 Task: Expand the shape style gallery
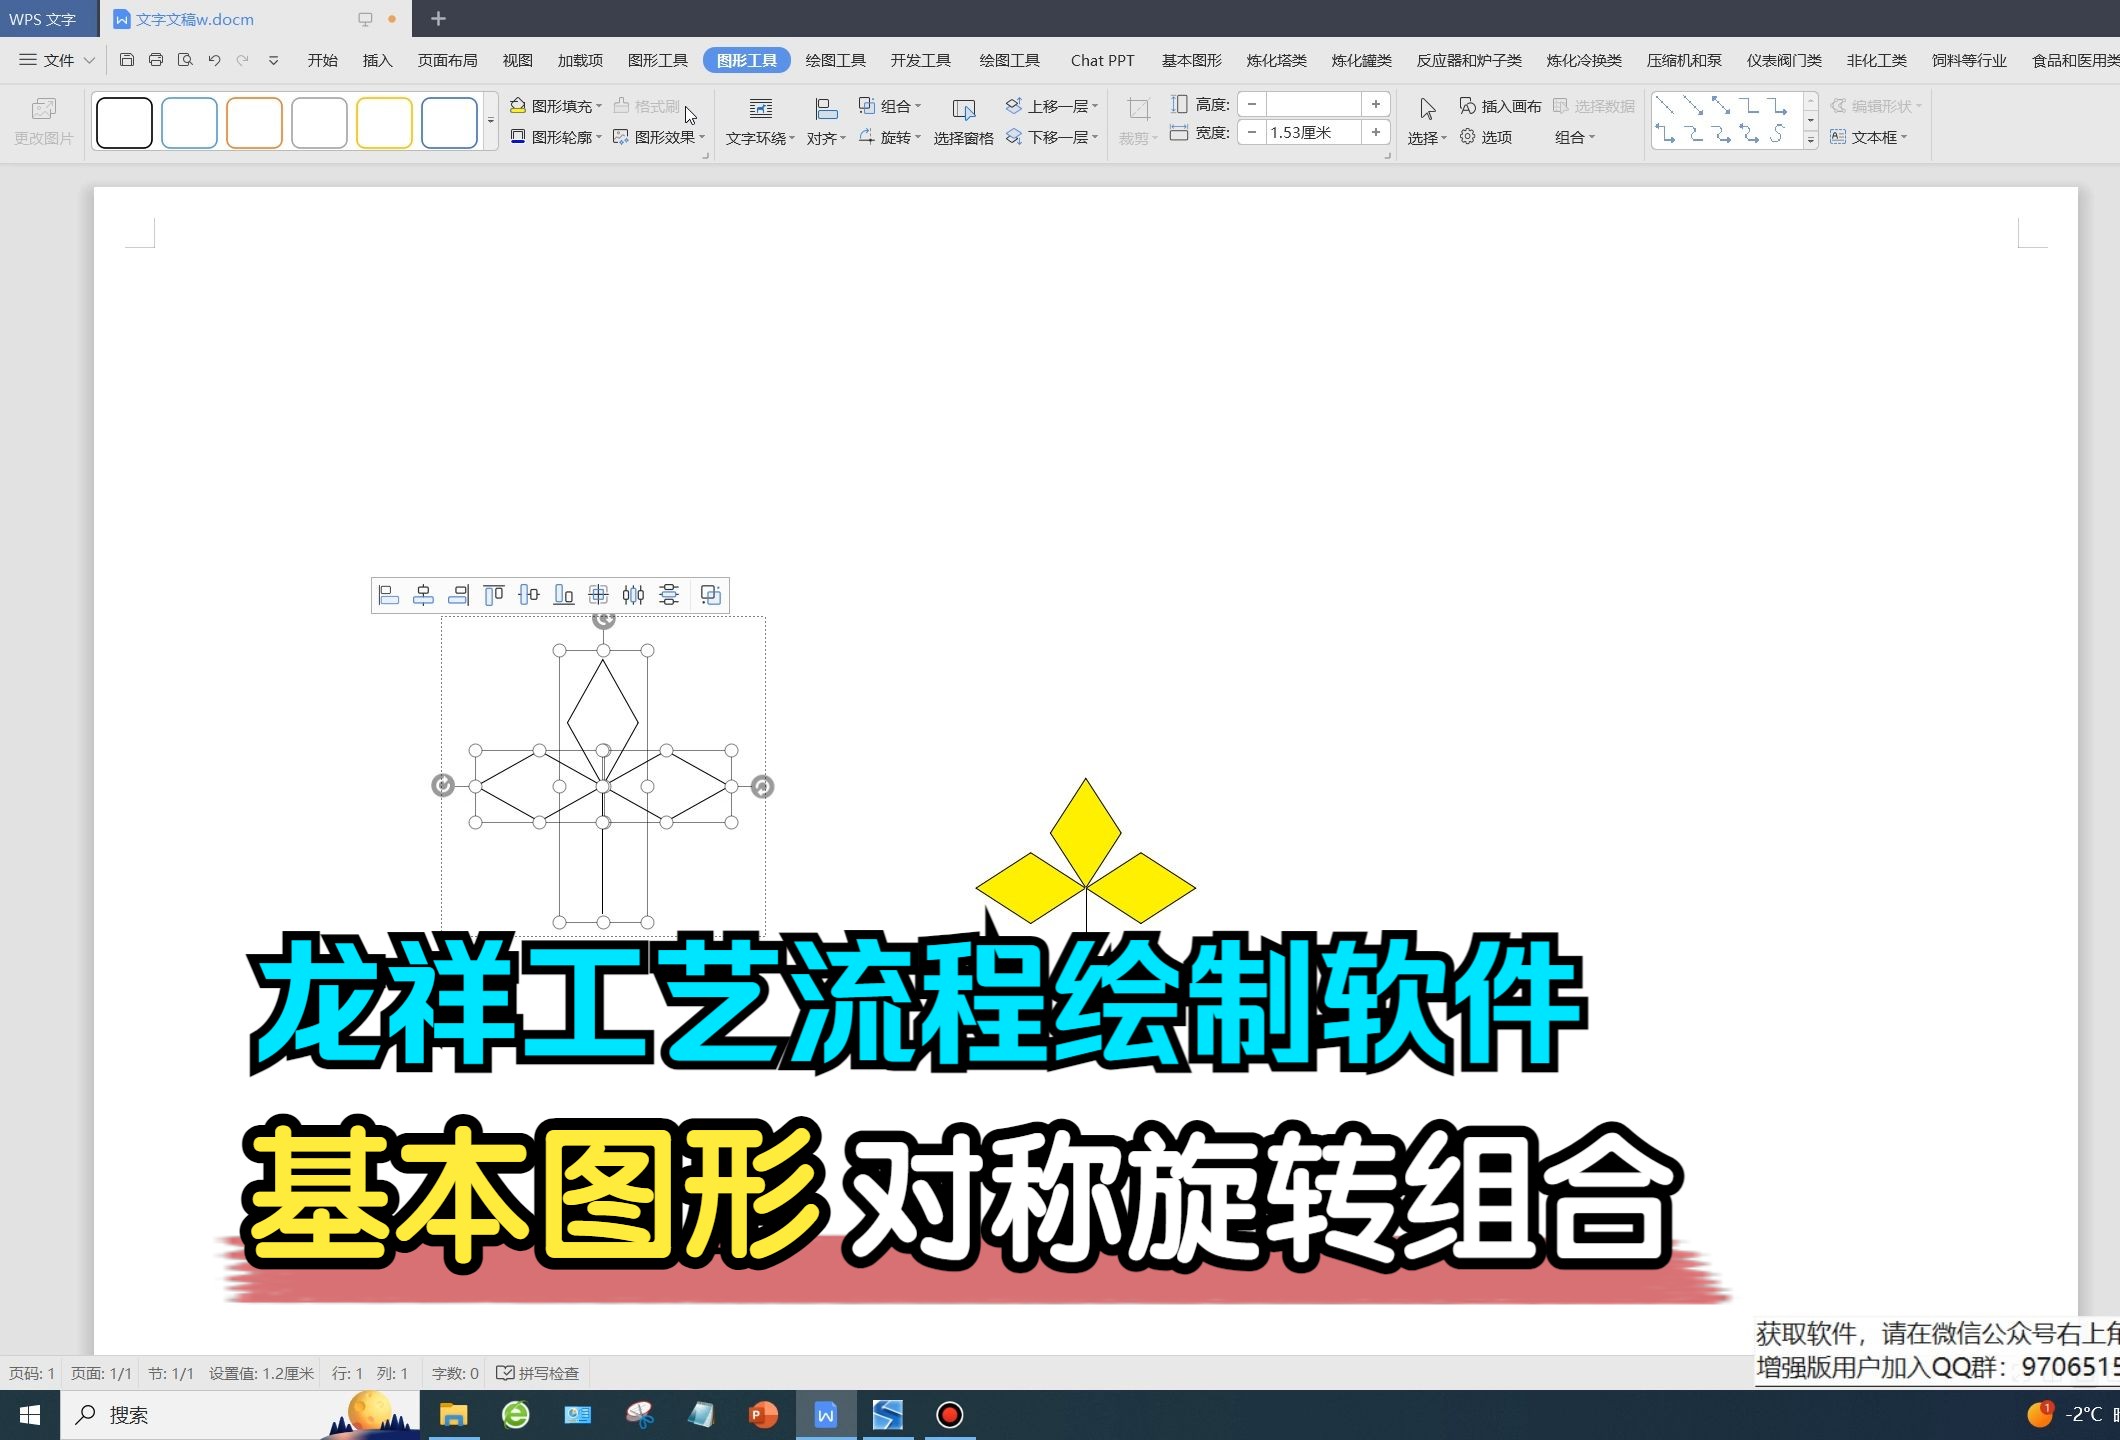[490, 121]
